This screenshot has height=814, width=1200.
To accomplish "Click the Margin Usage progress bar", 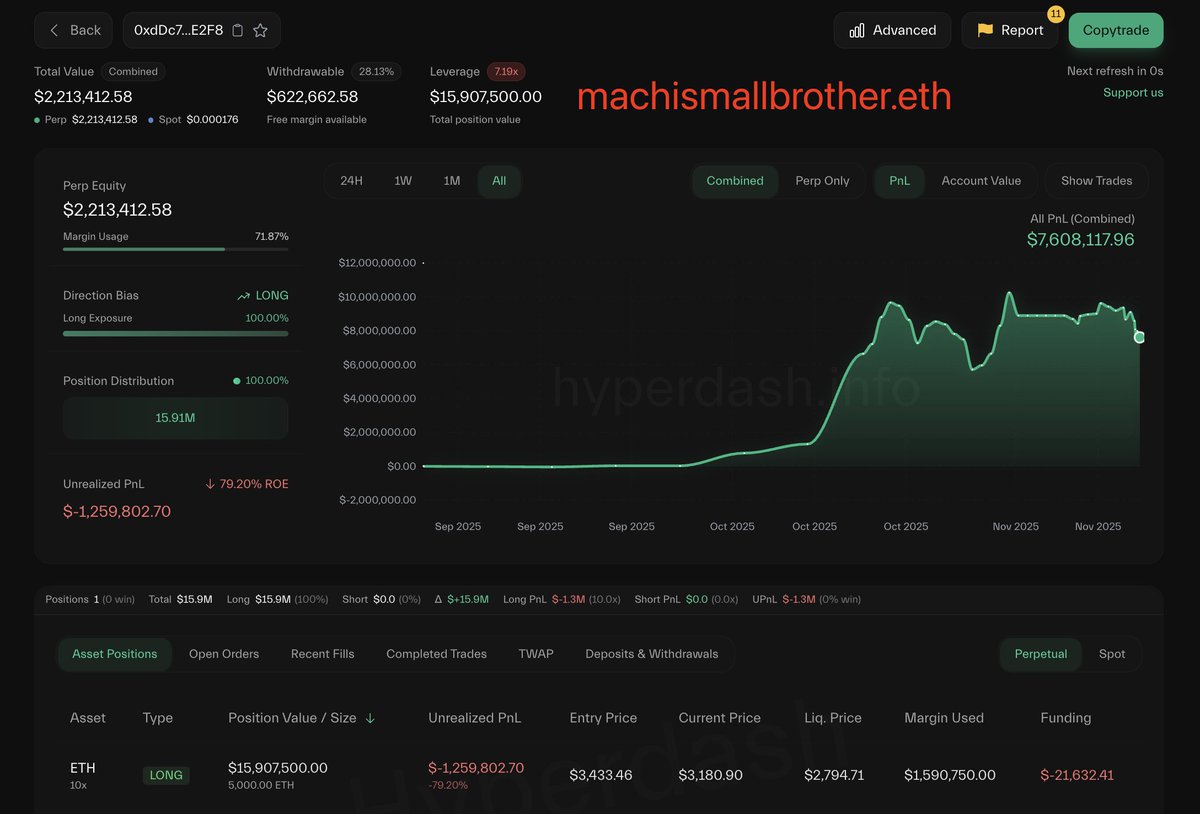I will (175, 249).
